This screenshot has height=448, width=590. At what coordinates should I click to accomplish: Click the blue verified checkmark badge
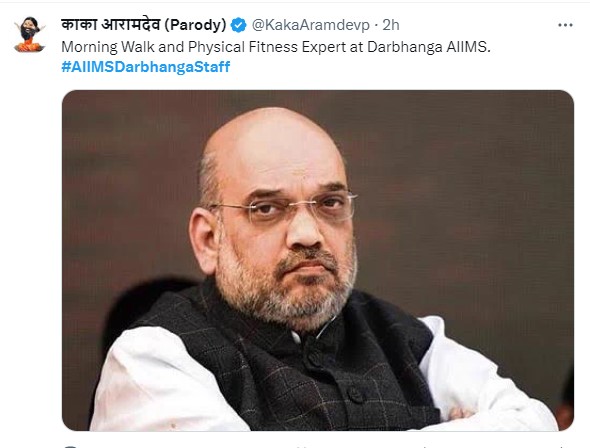pos(238,25)
